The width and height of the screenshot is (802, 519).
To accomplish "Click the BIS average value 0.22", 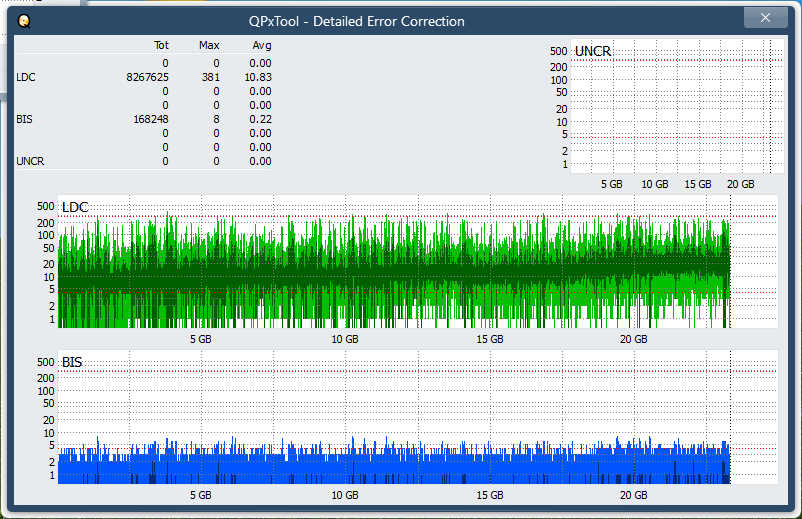I will (x=260, y=119).
